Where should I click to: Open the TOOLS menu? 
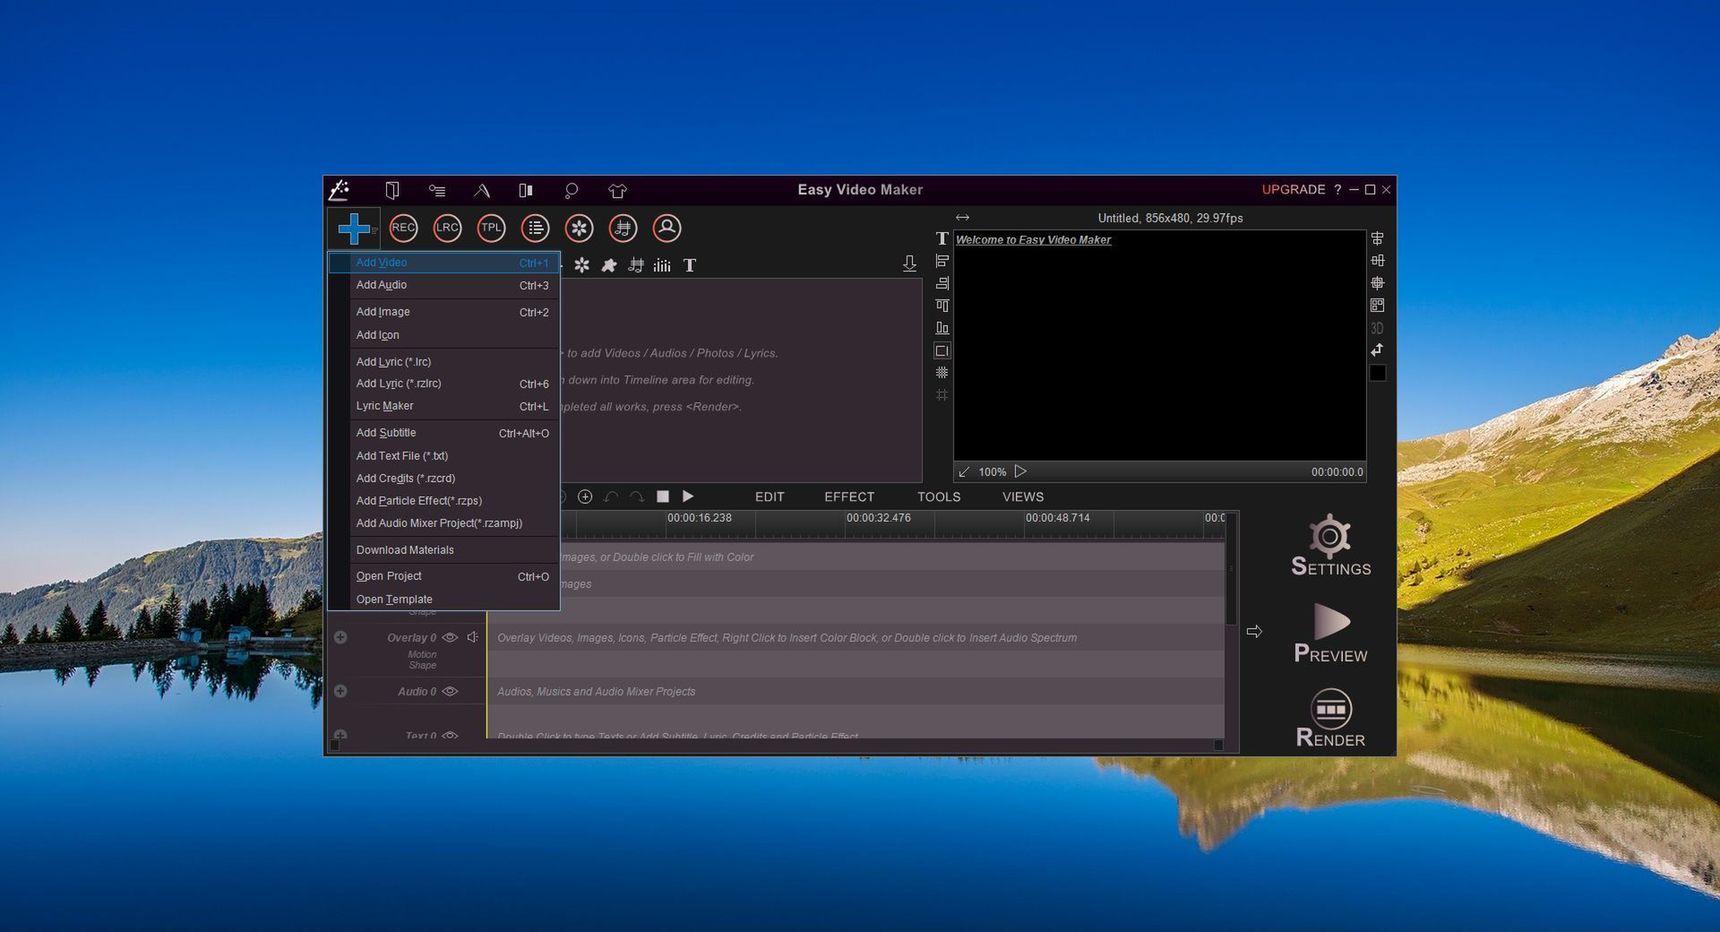[x=939, y=497]
